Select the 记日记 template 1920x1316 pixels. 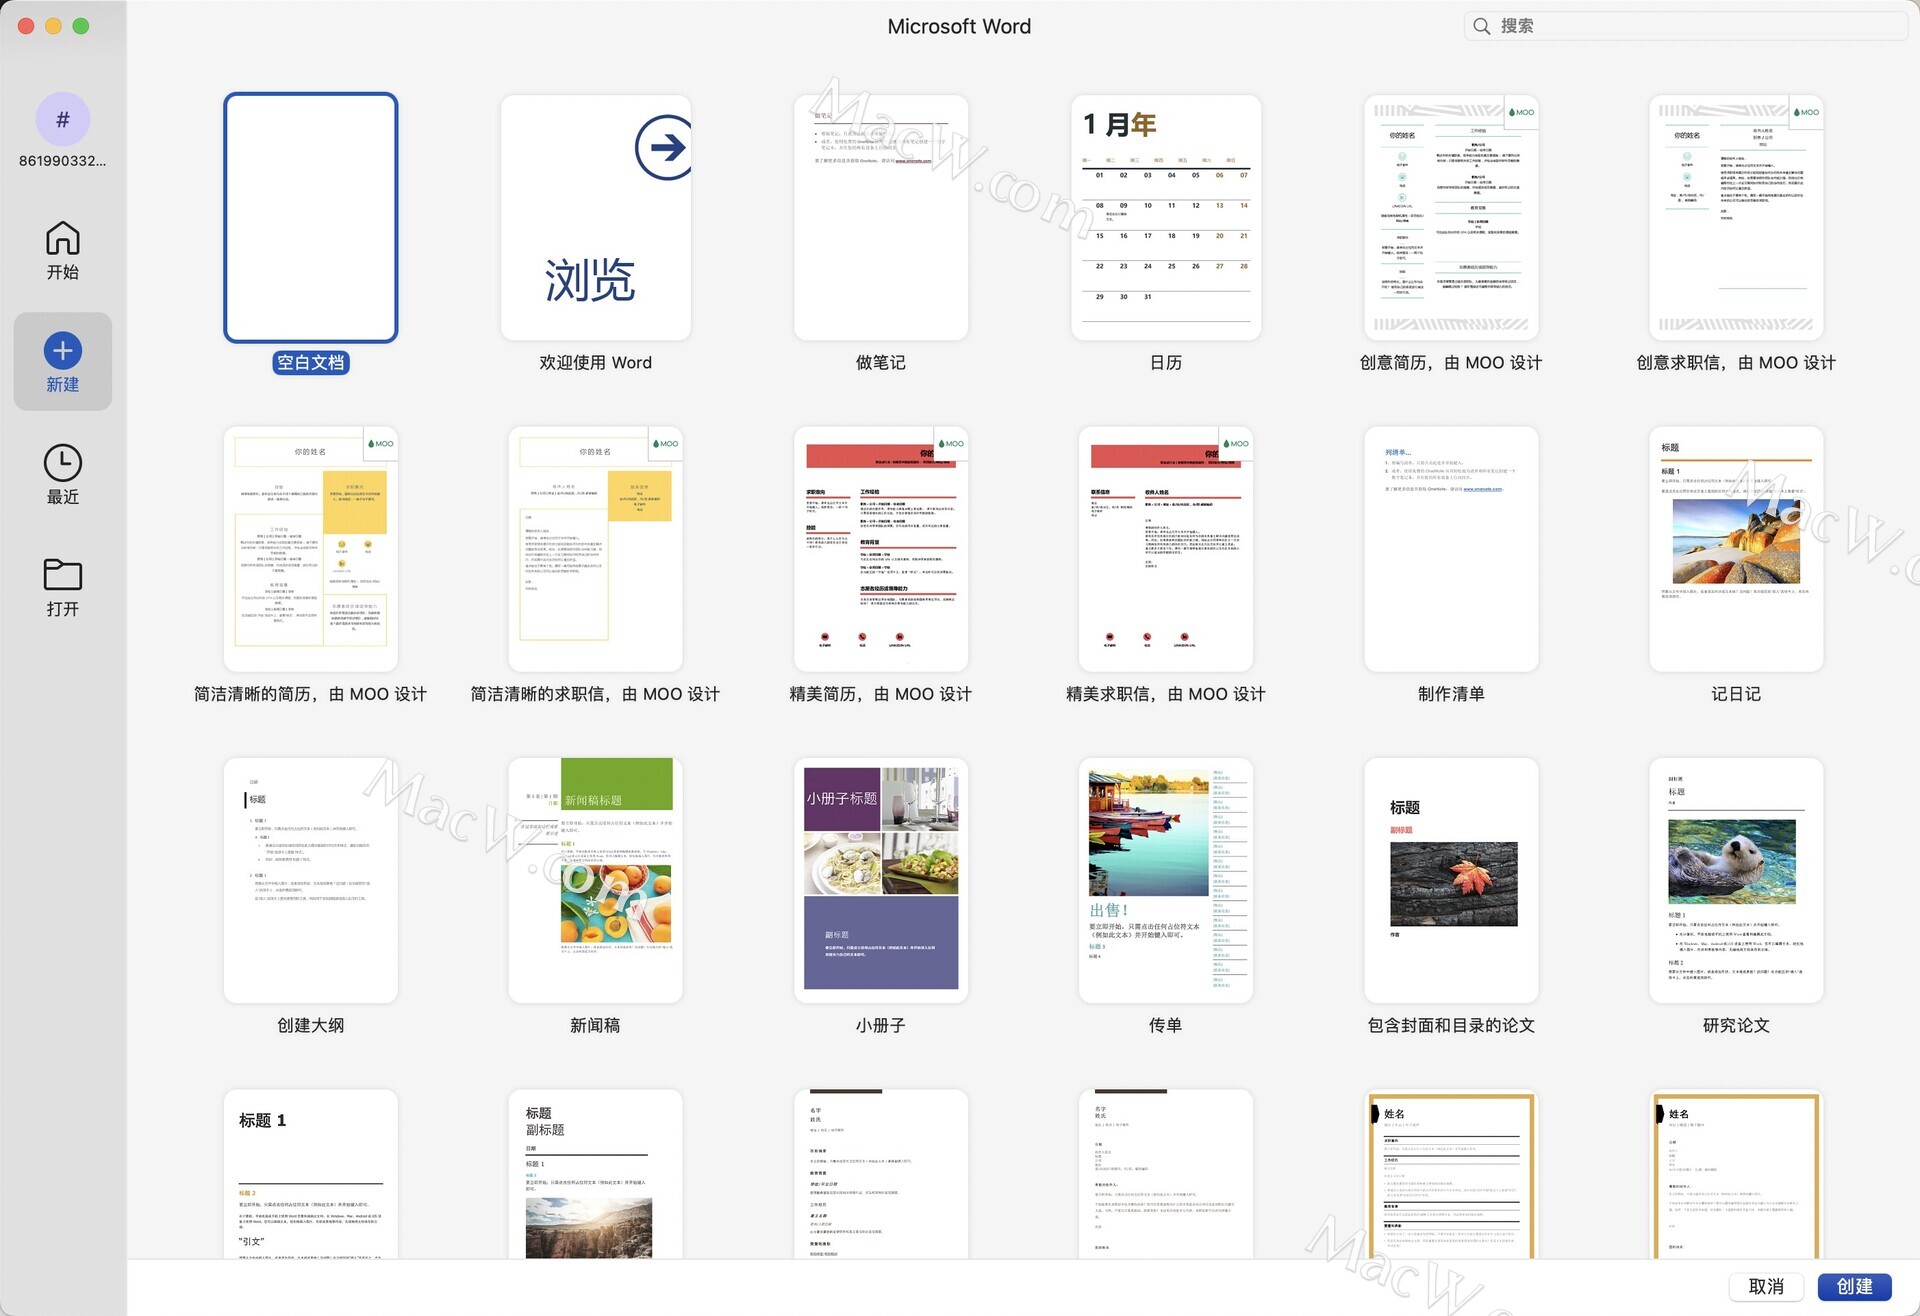point(1736,549)
